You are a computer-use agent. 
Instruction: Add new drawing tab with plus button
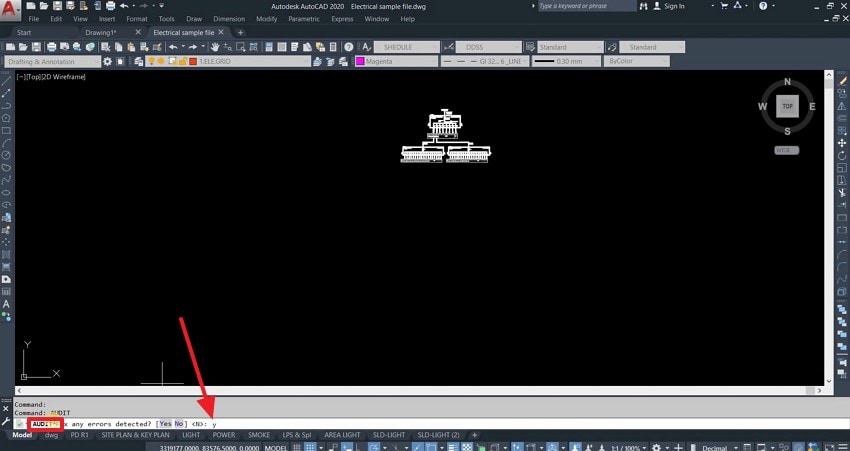point(240,33)
